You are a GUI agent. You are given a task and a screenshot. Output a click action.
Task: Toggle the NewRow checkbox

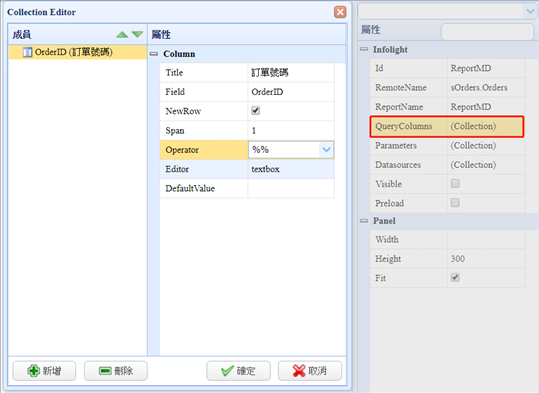[255, 111]
